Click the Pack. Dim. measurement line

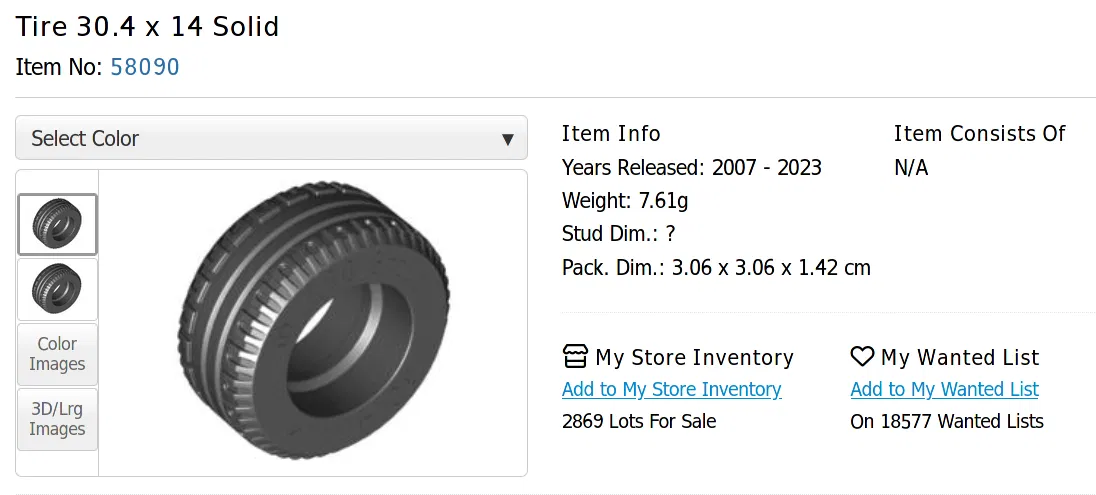[716, 268]
